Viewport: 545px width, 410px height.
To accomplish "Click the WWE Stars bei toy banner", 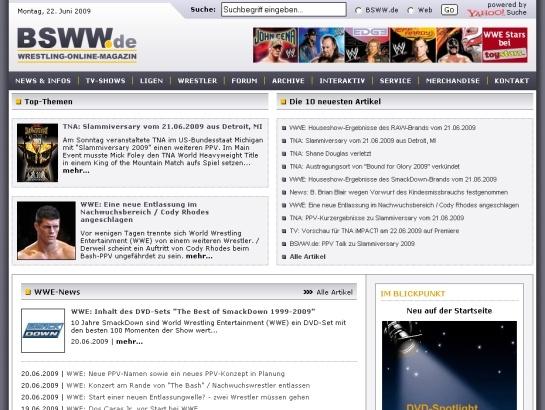I will pyautogui.click(x=505, y=45).
